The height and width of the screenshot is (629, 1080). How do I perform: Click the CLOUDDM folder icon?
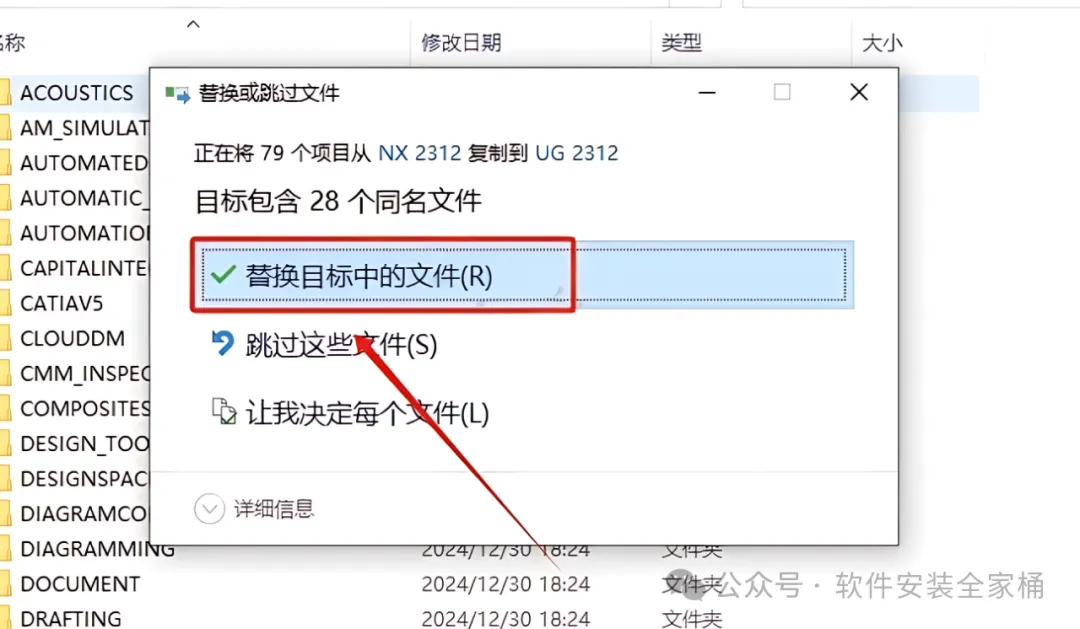click(6, 338)
